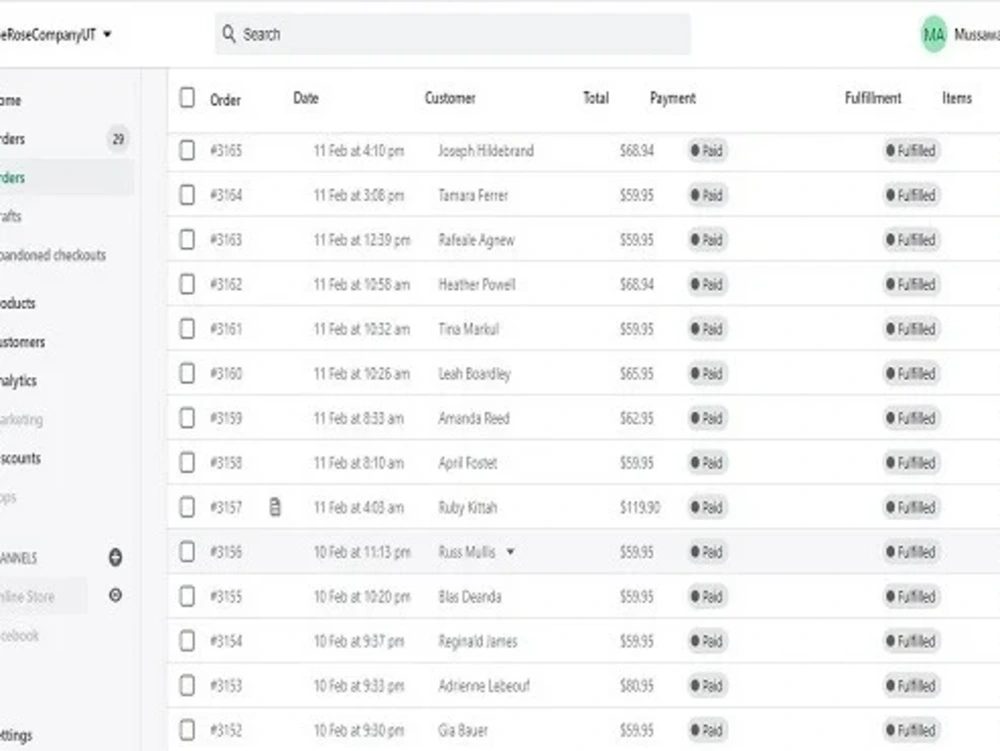Viewport: 1000px width, 751px height.
Task: View Online Store via eye icon
Action: [115, 595]
